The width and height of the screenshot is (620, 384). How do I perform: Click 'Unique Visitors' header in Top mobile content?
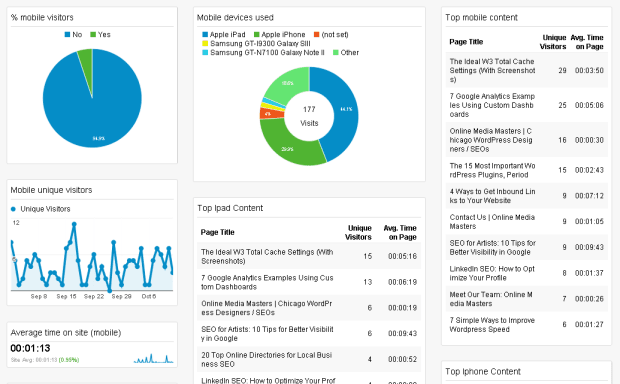tap(553, 42)
